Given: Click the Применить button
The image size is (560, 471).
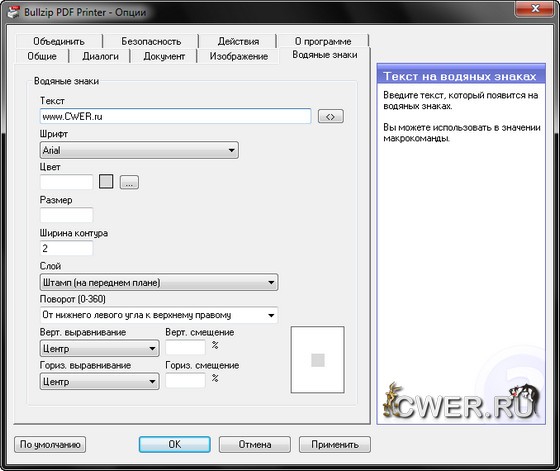Looking at the screenshot, I should [335, 445].
